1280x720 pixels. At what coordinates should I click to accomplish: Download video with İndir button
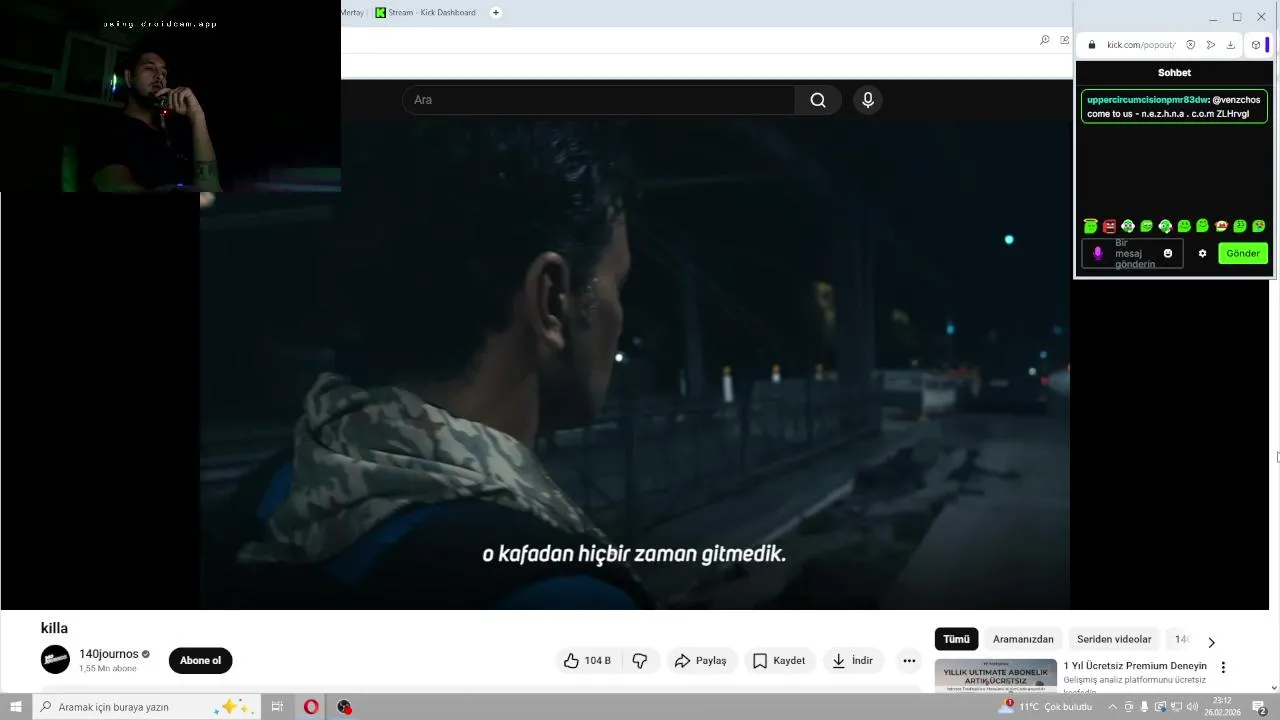(853, 661)
